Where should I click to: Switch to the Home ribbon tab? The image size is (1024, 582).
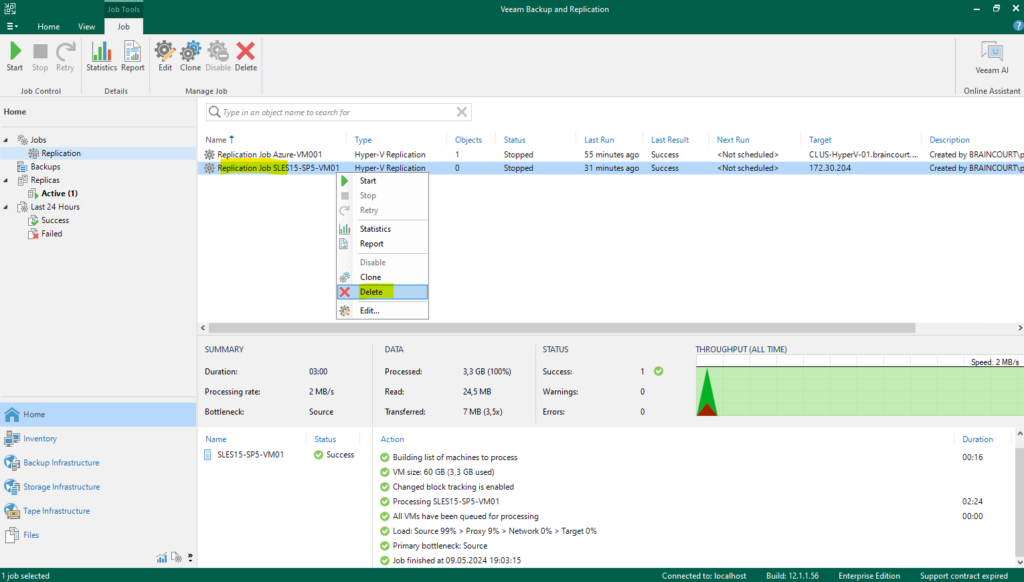pyautogui.click(x=48, y=27)
